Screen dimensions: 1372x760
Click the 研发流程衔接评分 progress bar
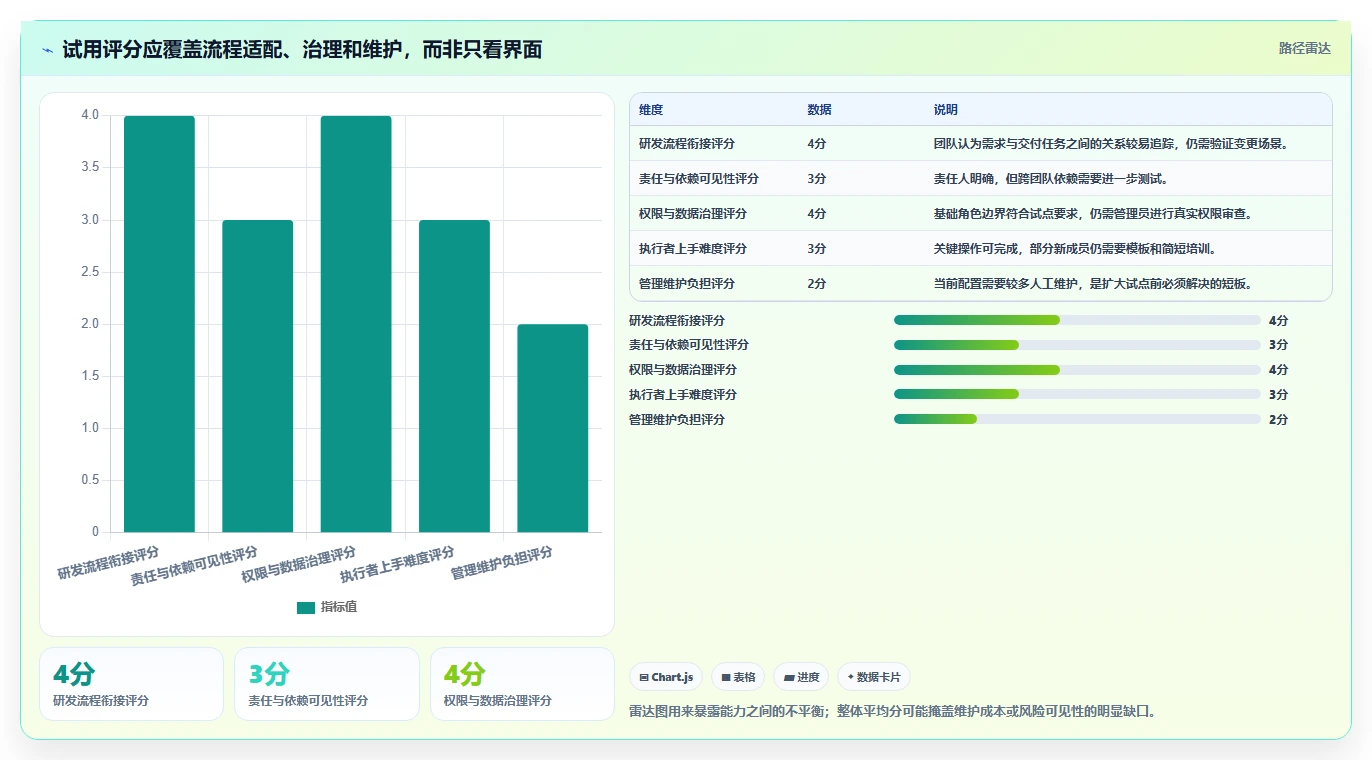pyautogui.click(x=1077, y=320)
